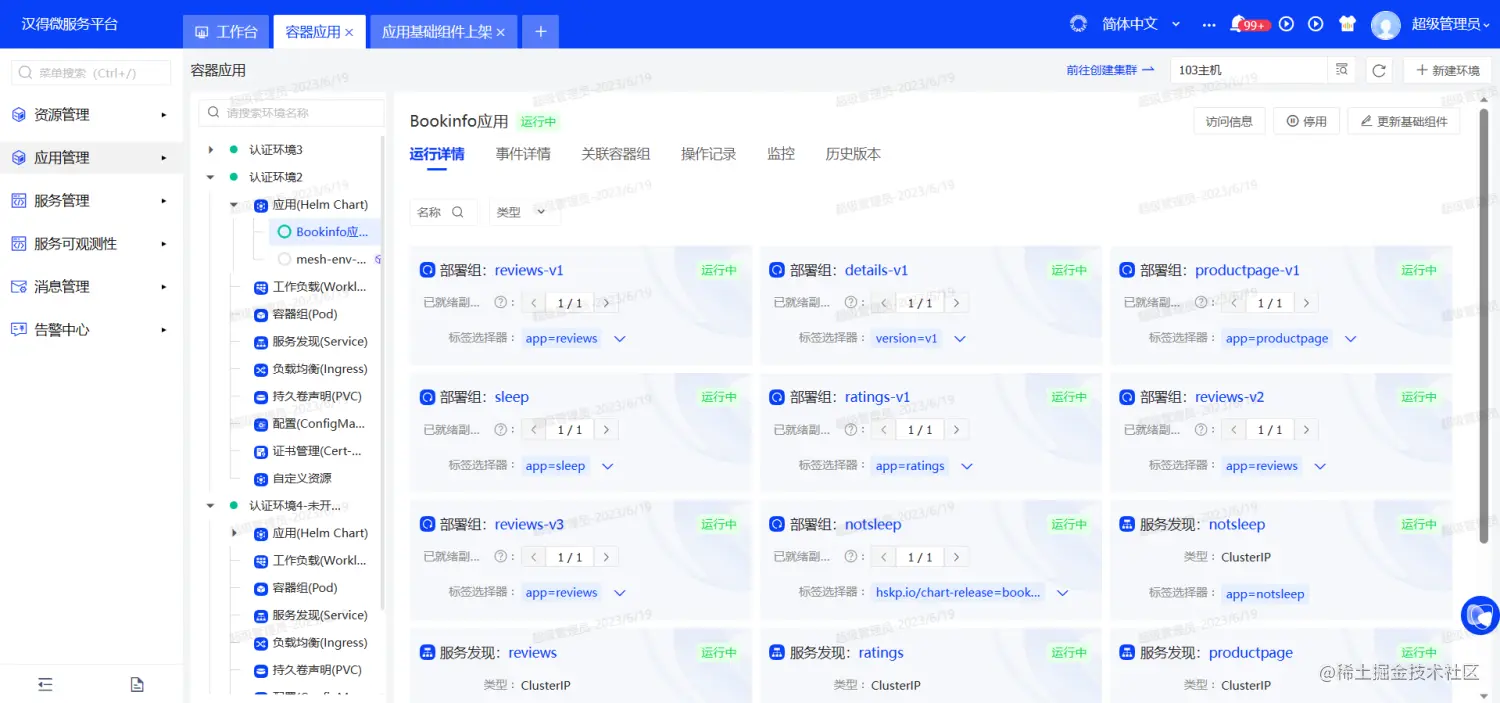This screenshot has width=1500, height=703.
Task: Expand app=sleep label selector chevron
Action: (x=607, y=466)
